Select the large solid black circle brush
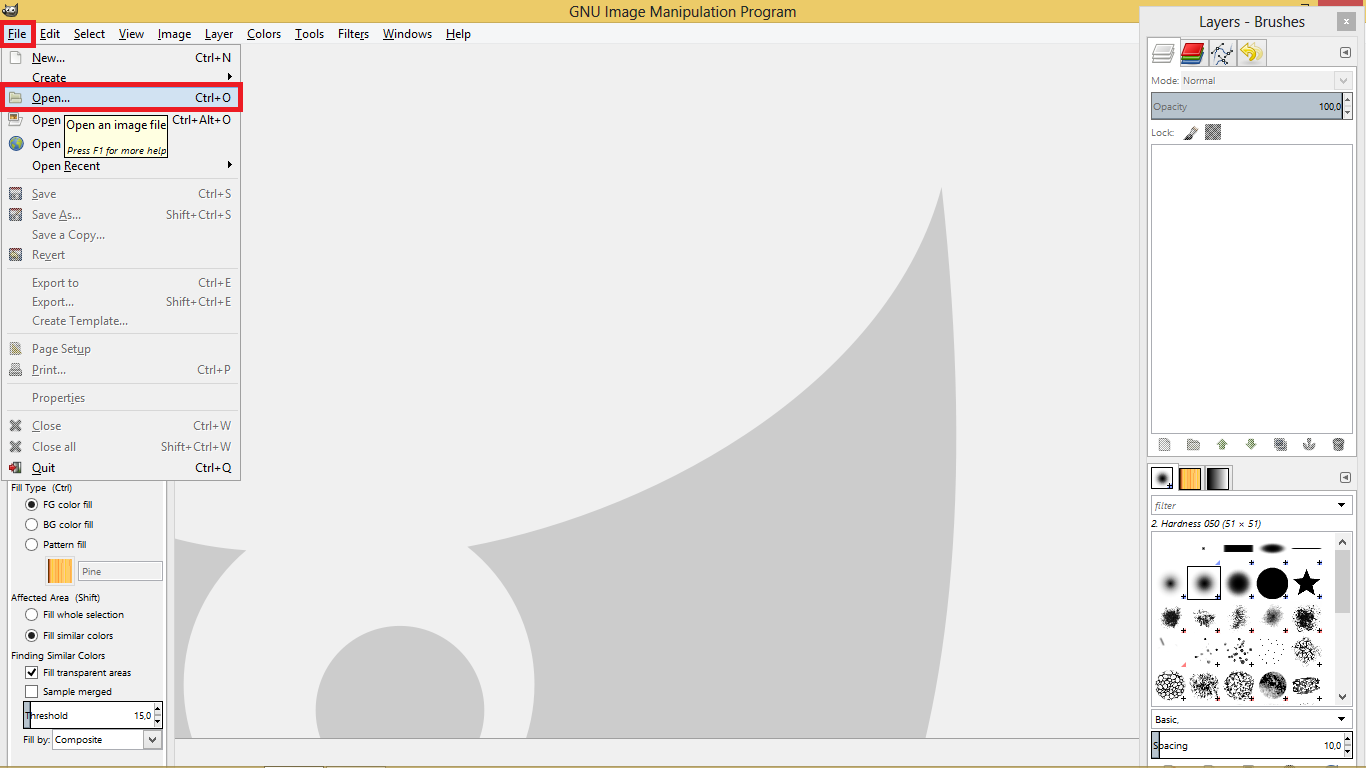This screenshot has height=768, width=1366. (x=1272, y=582)
